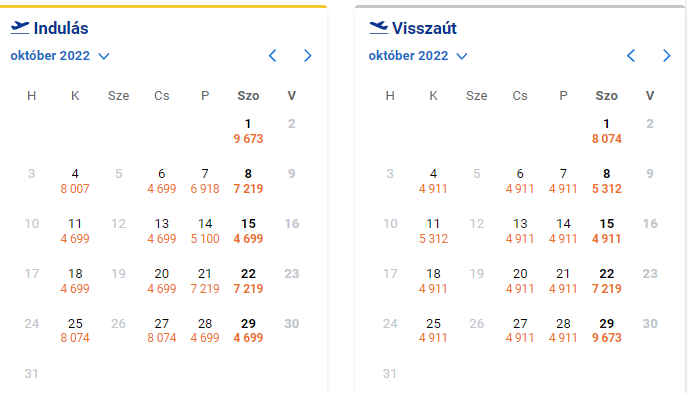Choose departure date 27 priced 8 074
Image resolution: width=695 pixels, height=393 pixels.
click(162, 331)
